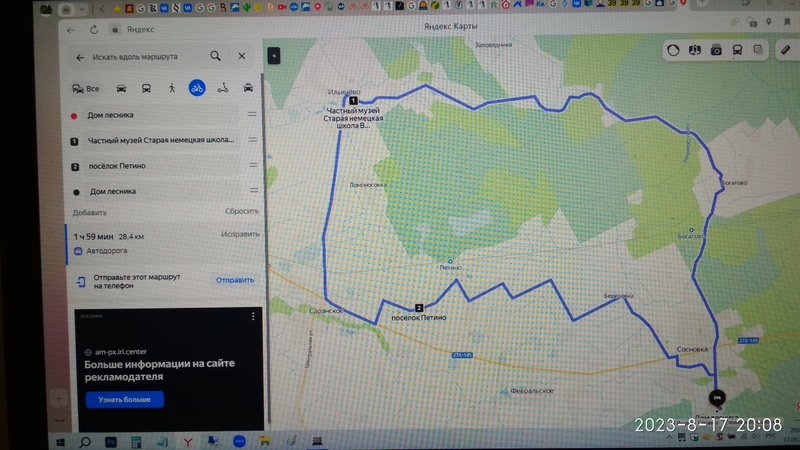
Task: Select the bicycle route mode
Action: [197, 88]
